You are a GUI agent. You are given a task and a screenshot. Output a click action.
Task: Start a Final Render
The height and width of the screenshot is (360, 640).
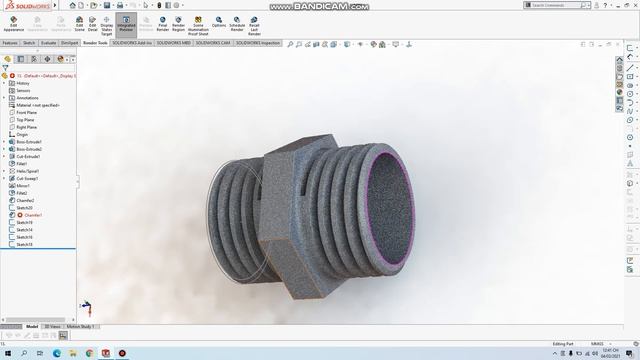click(162, 24)
